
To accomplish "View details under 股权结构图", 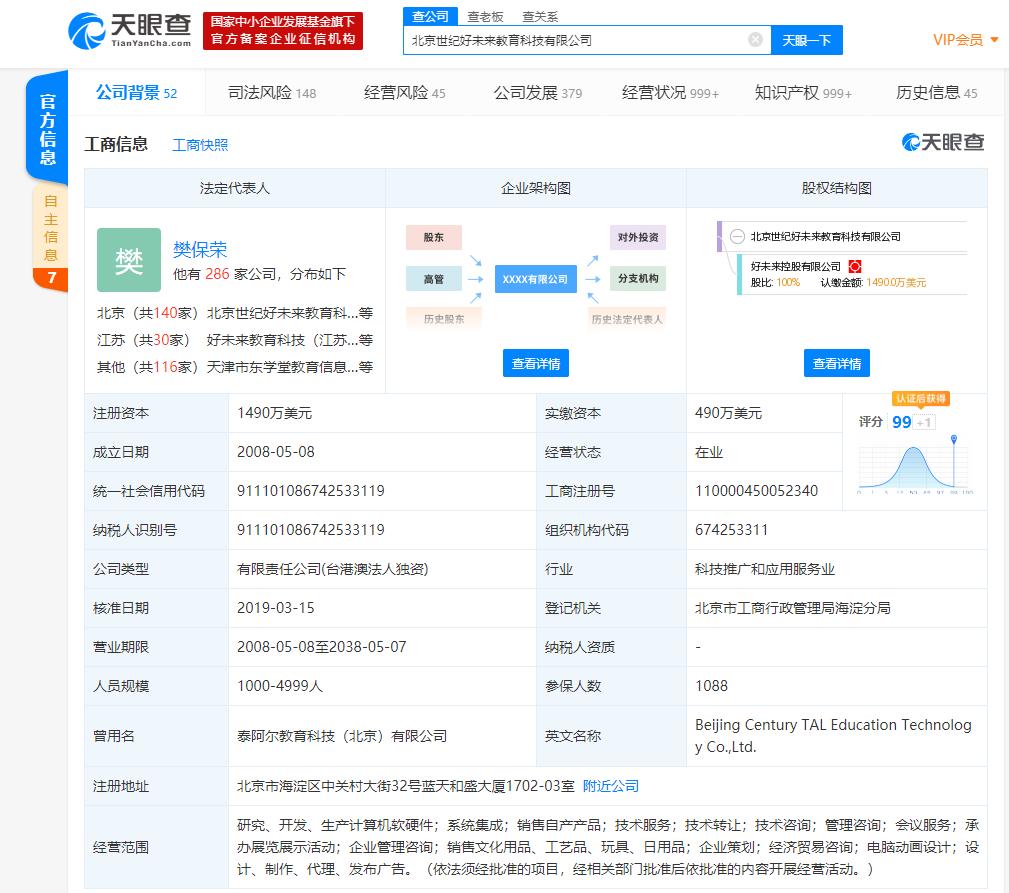I will [x=837, y=364].
